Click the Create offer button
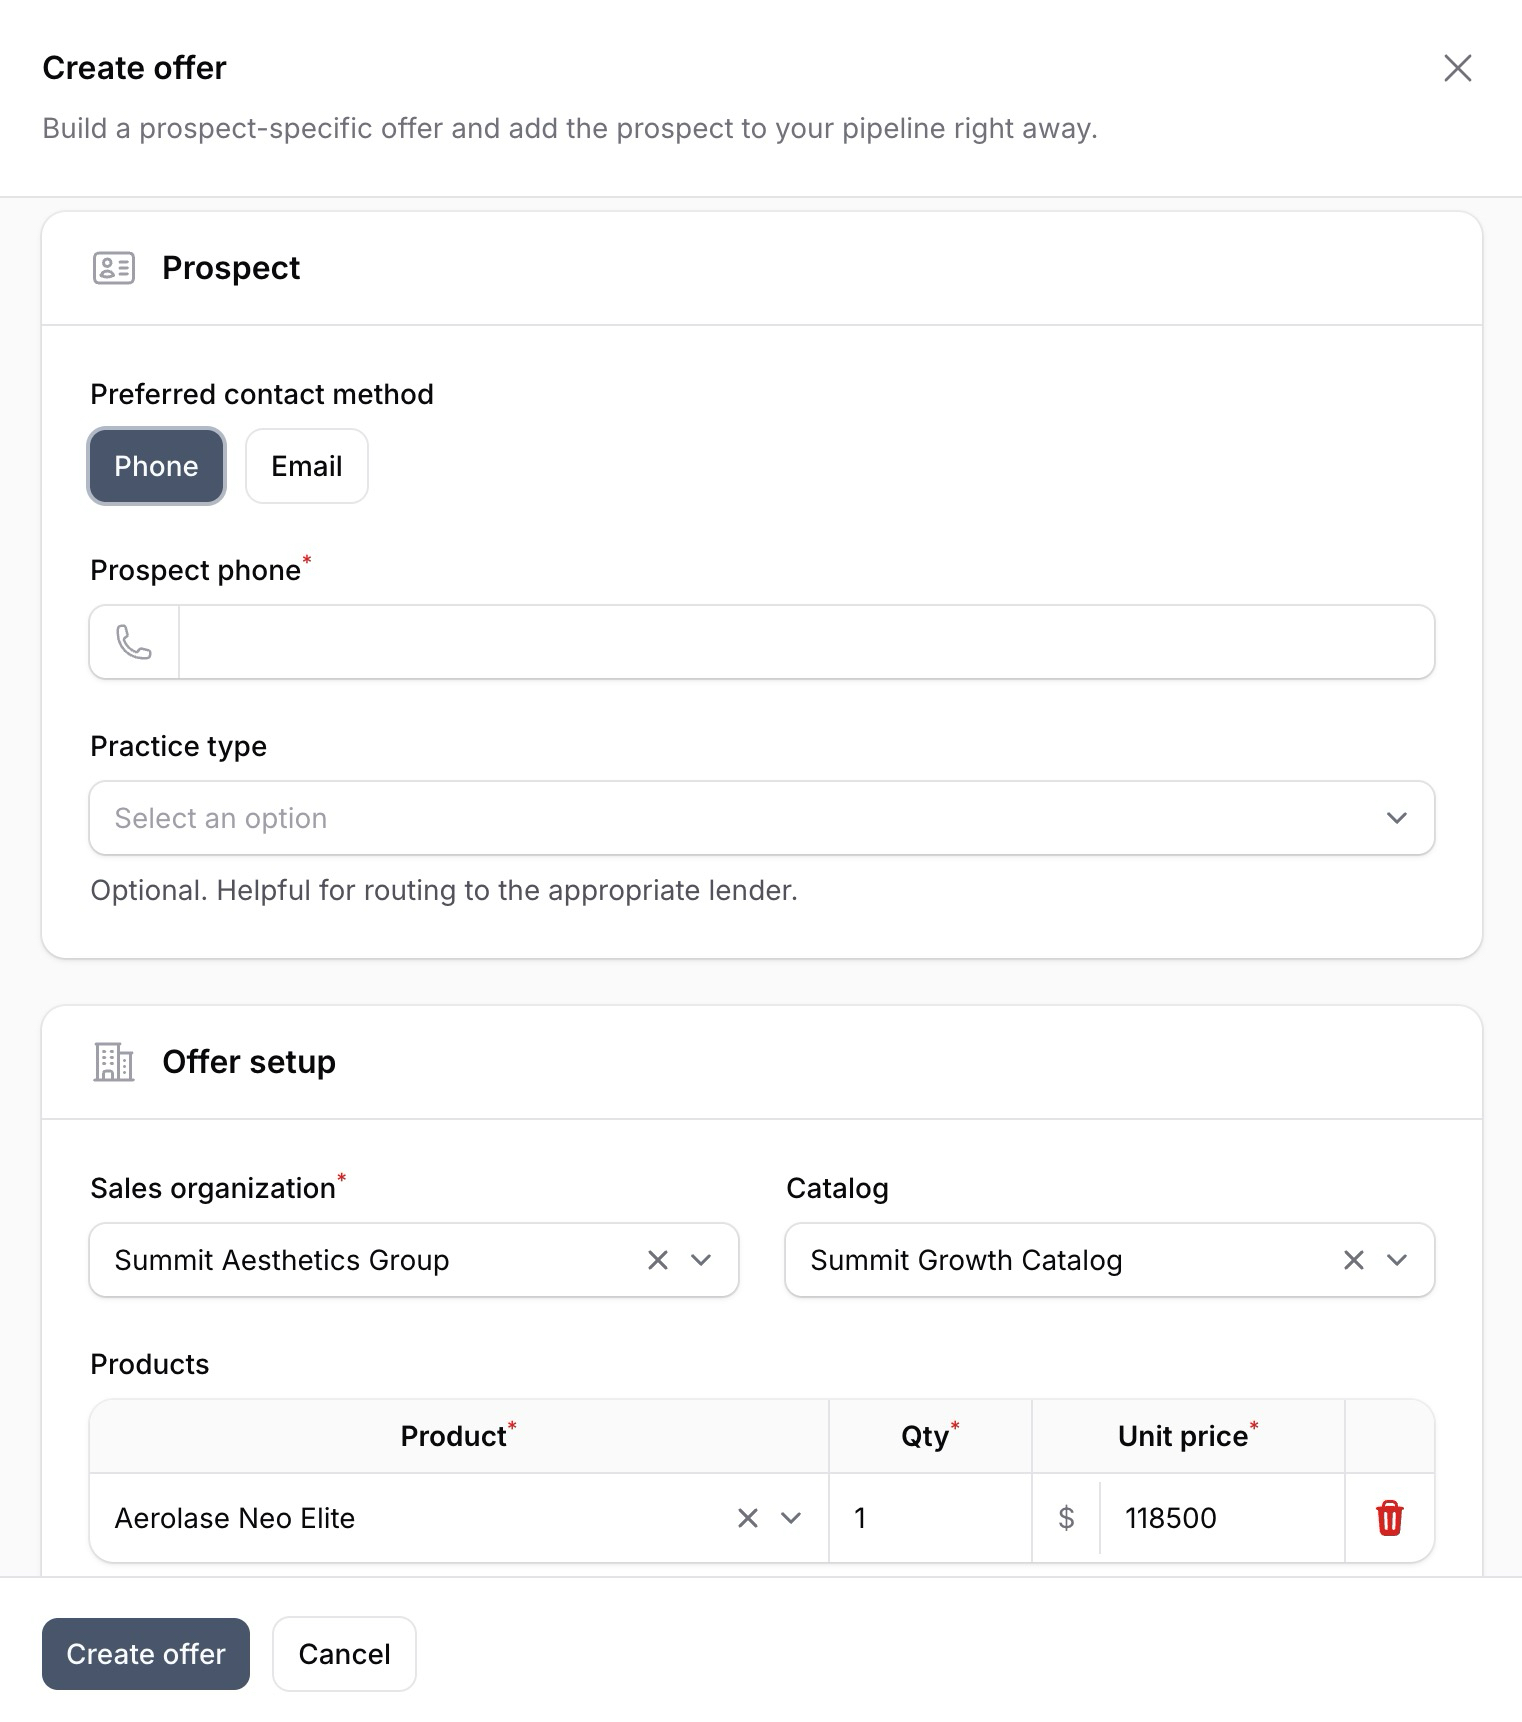Image resolution: width=1522 pixels, height=1722 pixels. click(x=146, y=1654)
